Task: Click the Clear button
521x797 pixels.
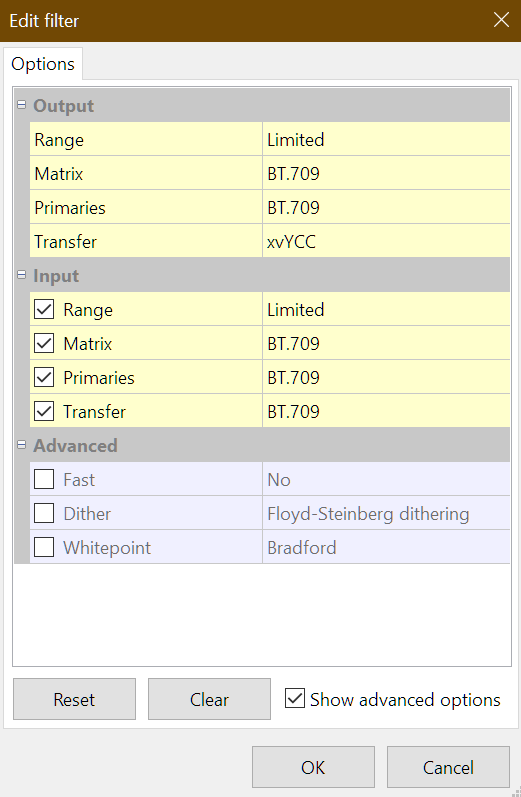Action: click(209, 699)
